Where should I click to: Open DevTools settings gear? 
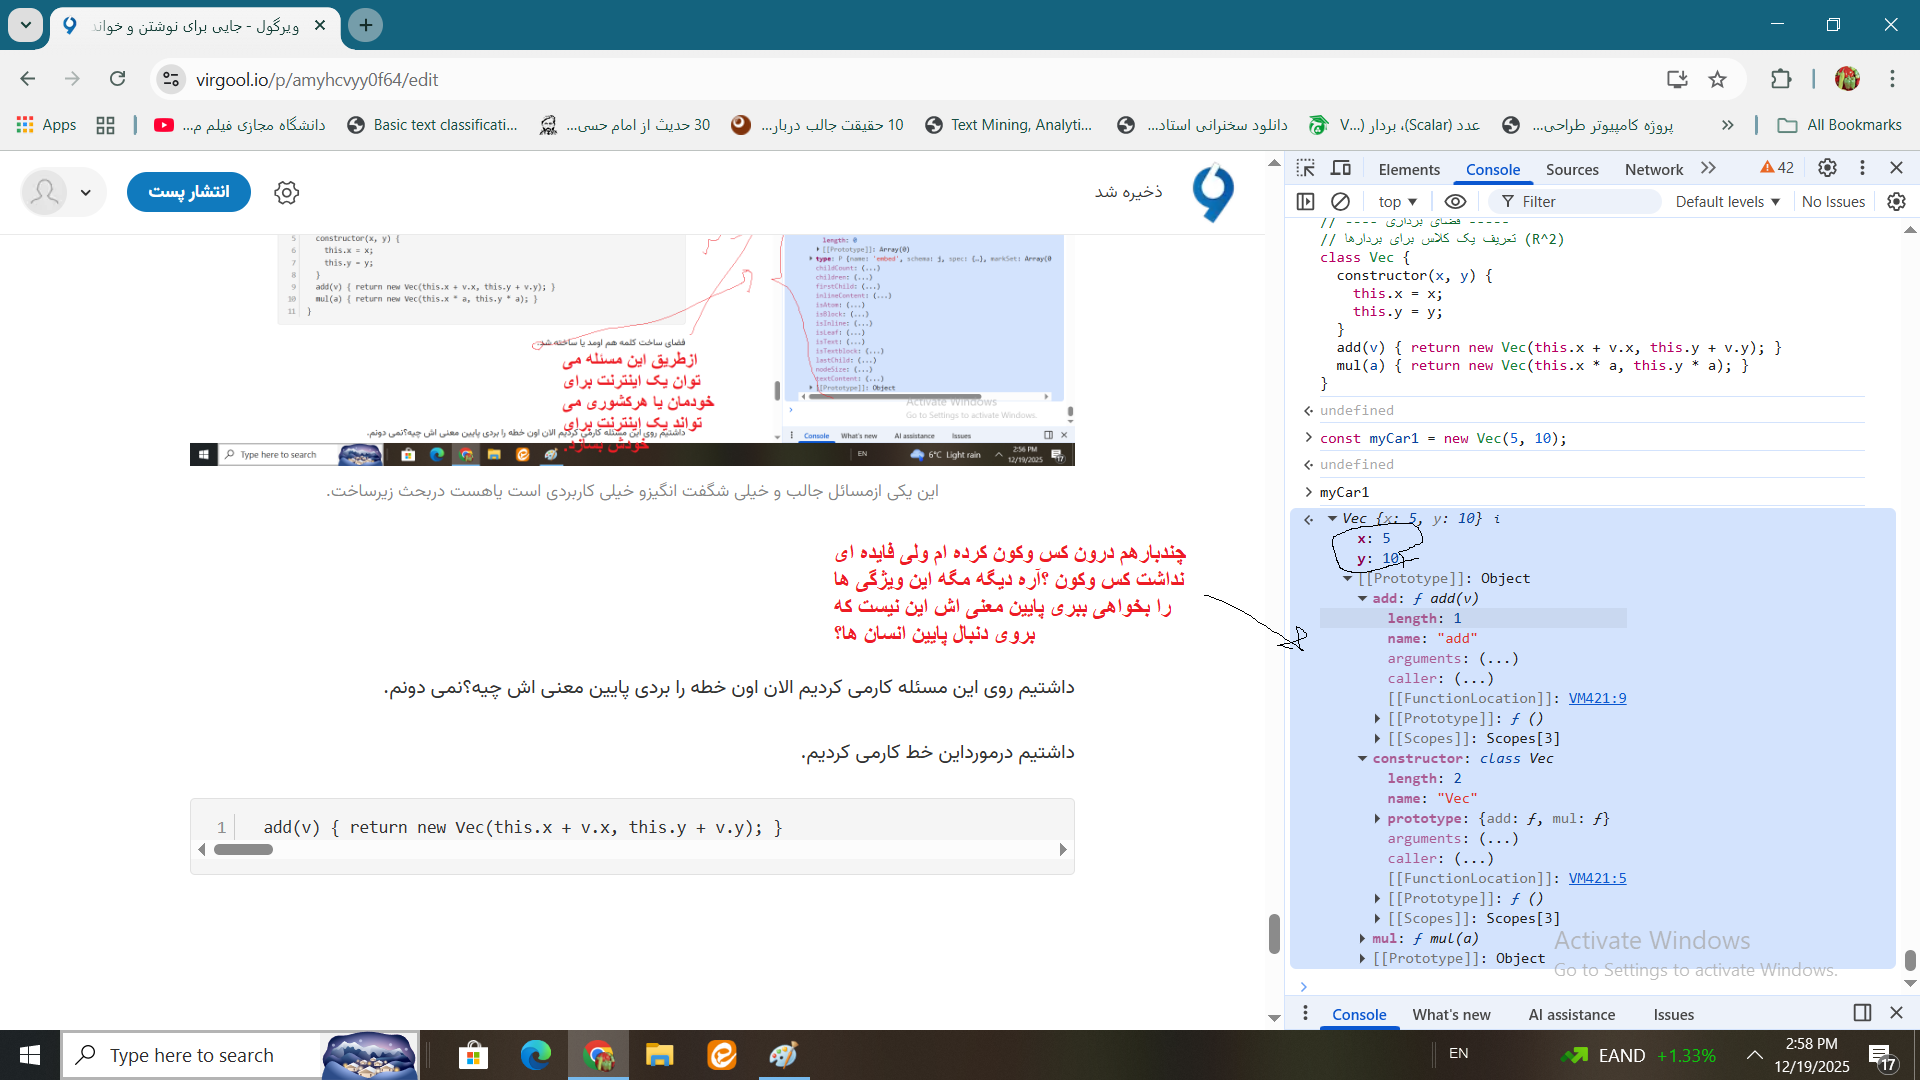coord(1827,168)
